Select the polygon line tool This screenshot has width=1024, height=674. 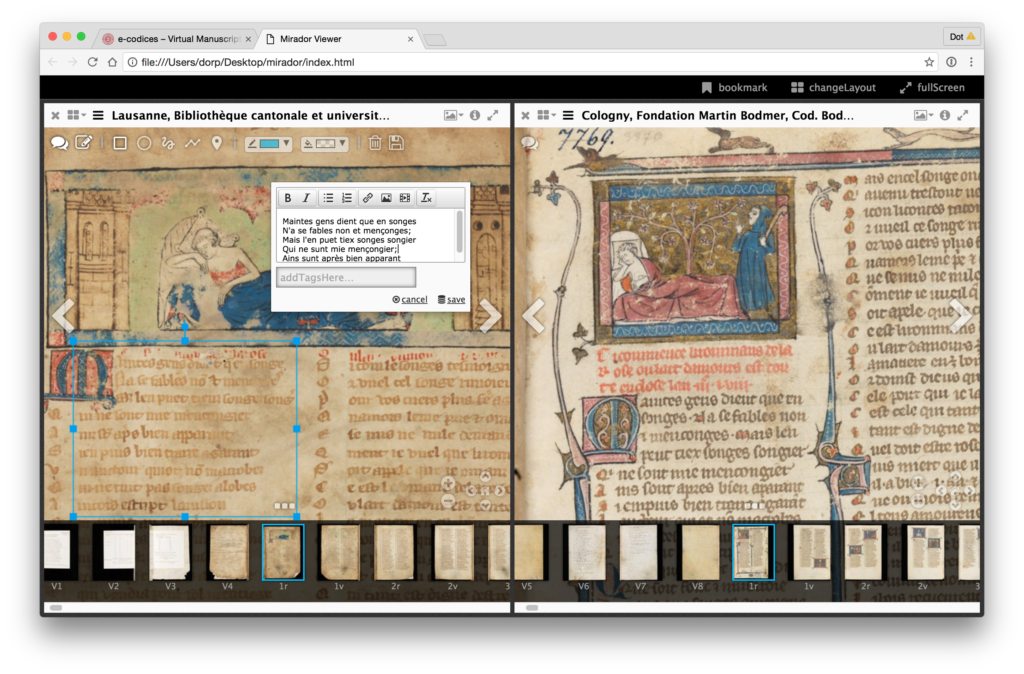point(192,142)
